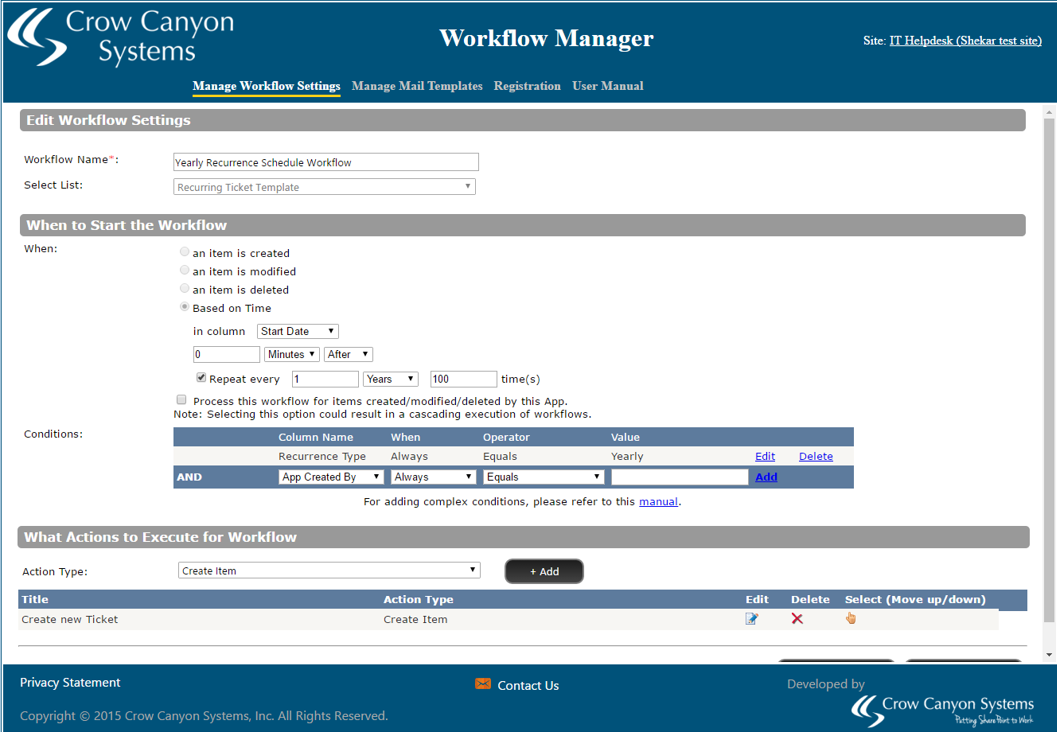Select the 'Based on Time' radio button
Image resolution: width=1057 pixels, height=732 pixels.
(184, 307)
